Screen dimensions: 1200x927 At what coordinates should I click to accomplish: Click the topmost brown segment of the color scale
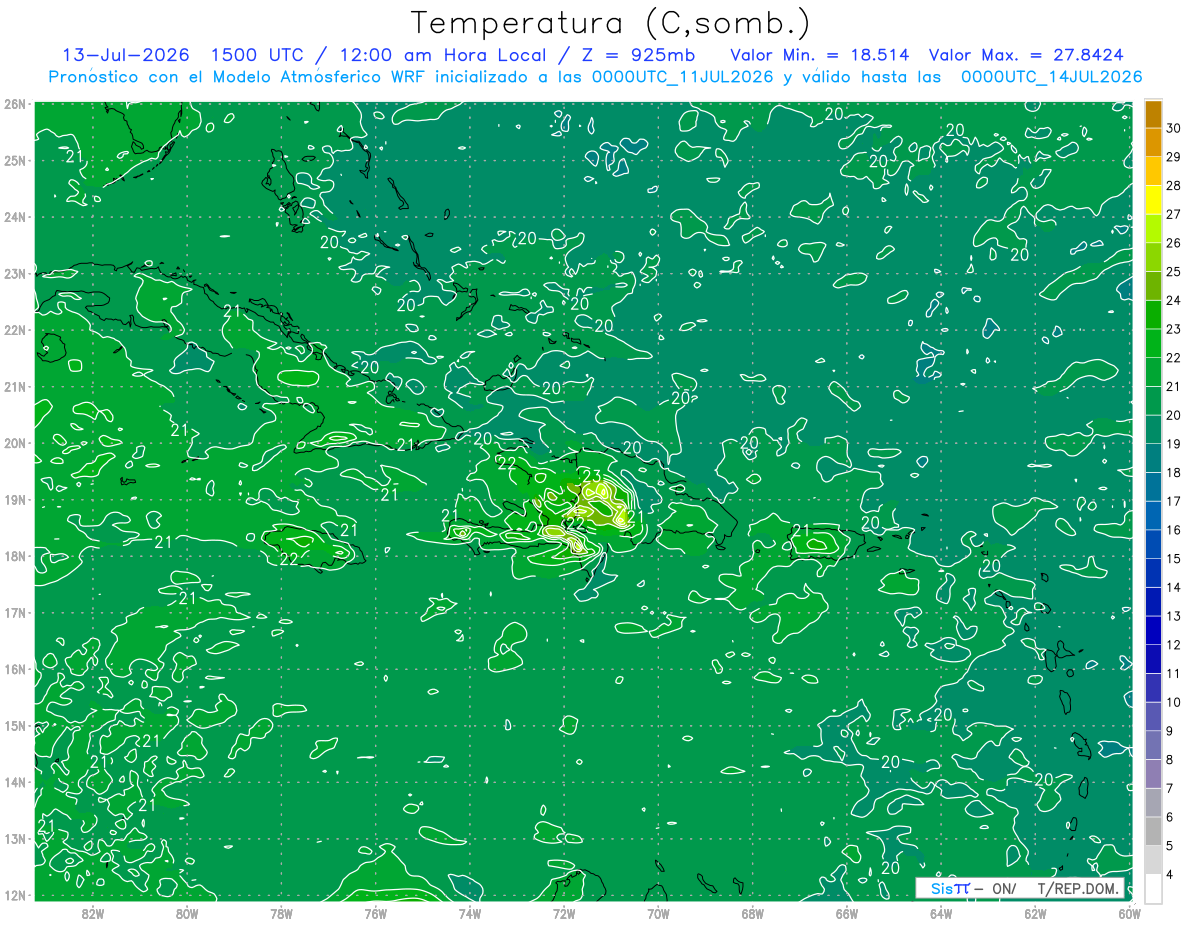tap(1153, 113)
